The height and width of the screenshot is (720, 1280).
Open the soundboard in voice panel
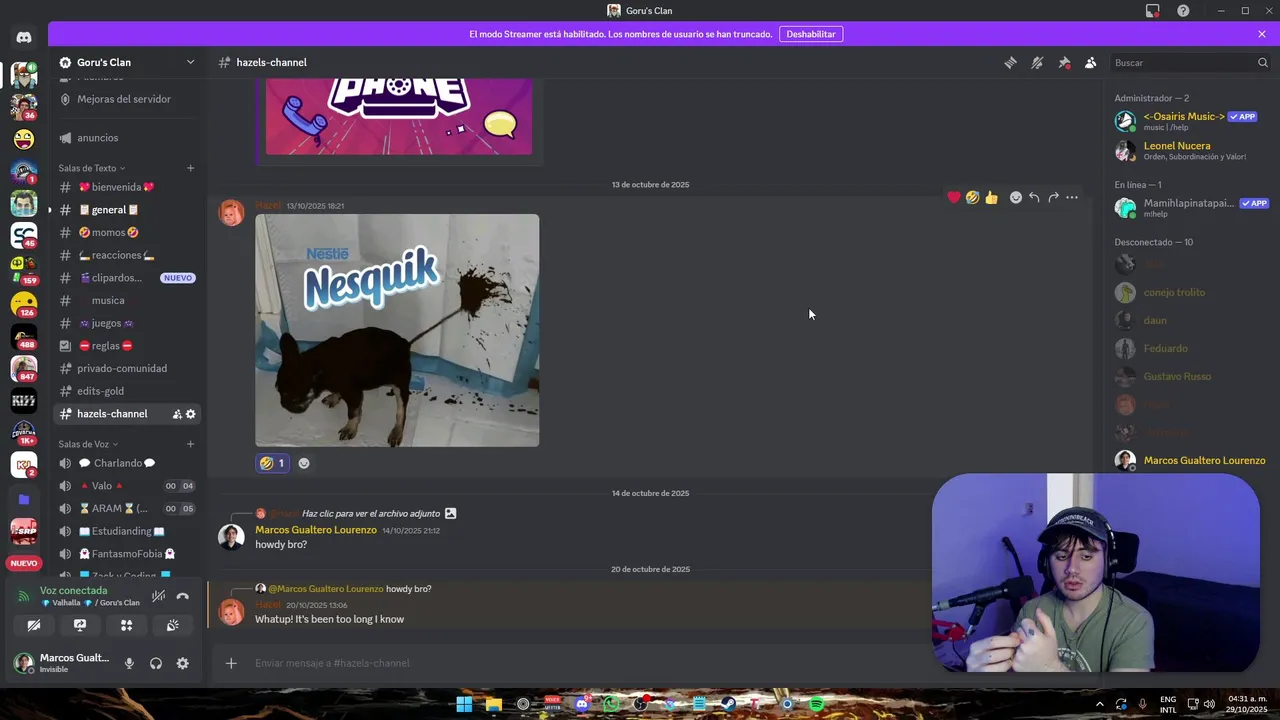[x=173, y=625]
